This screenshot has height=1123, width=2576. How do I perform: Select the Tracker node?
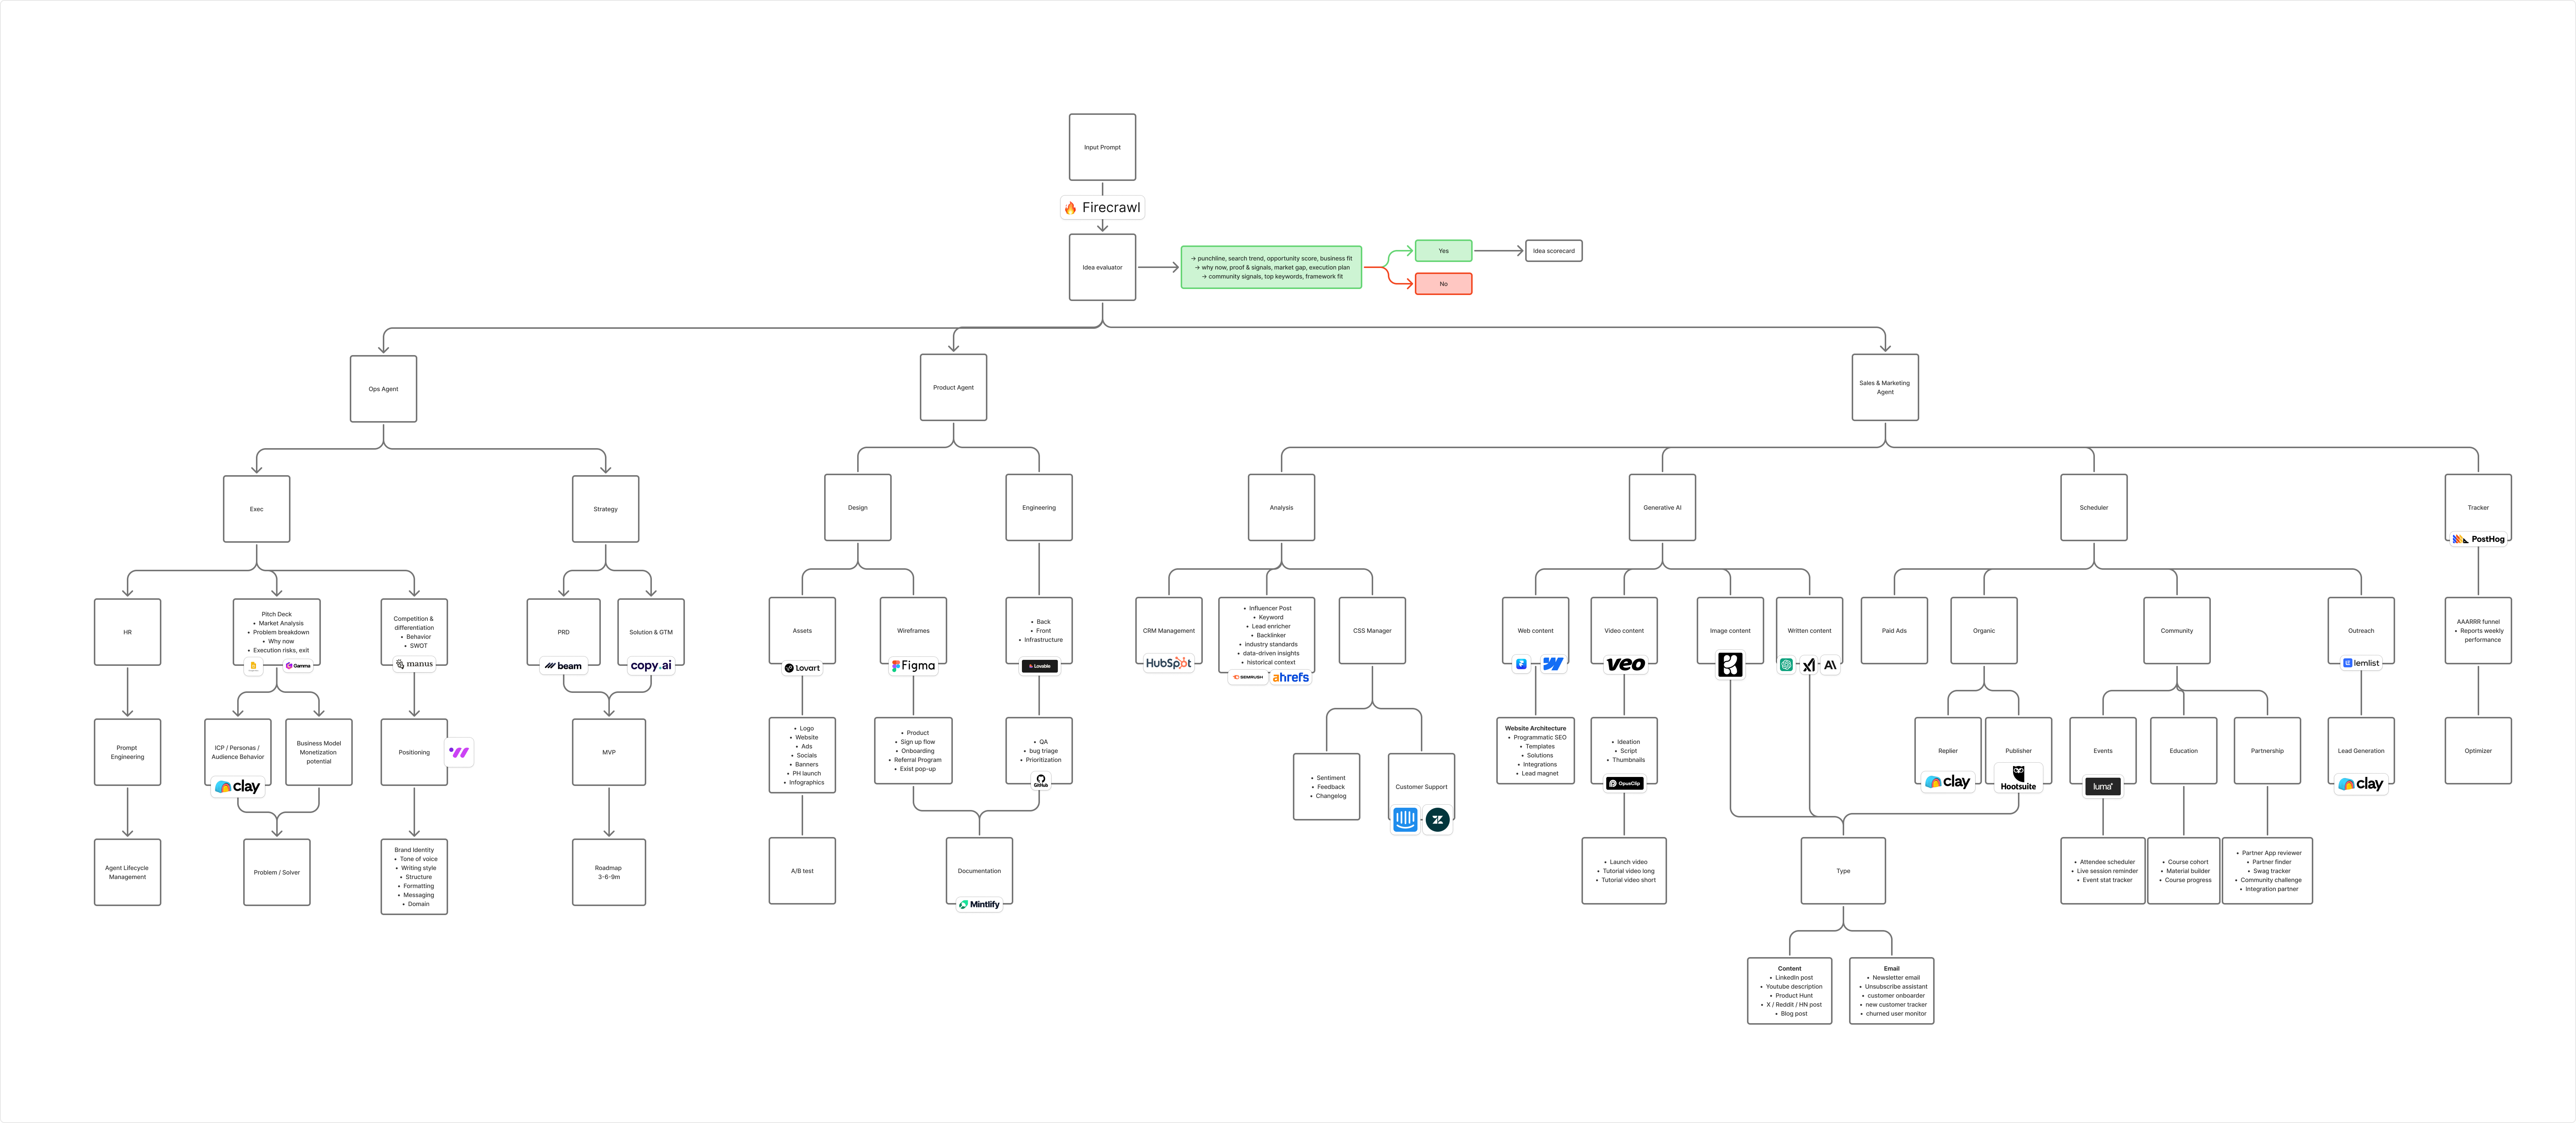[2478, 507]
